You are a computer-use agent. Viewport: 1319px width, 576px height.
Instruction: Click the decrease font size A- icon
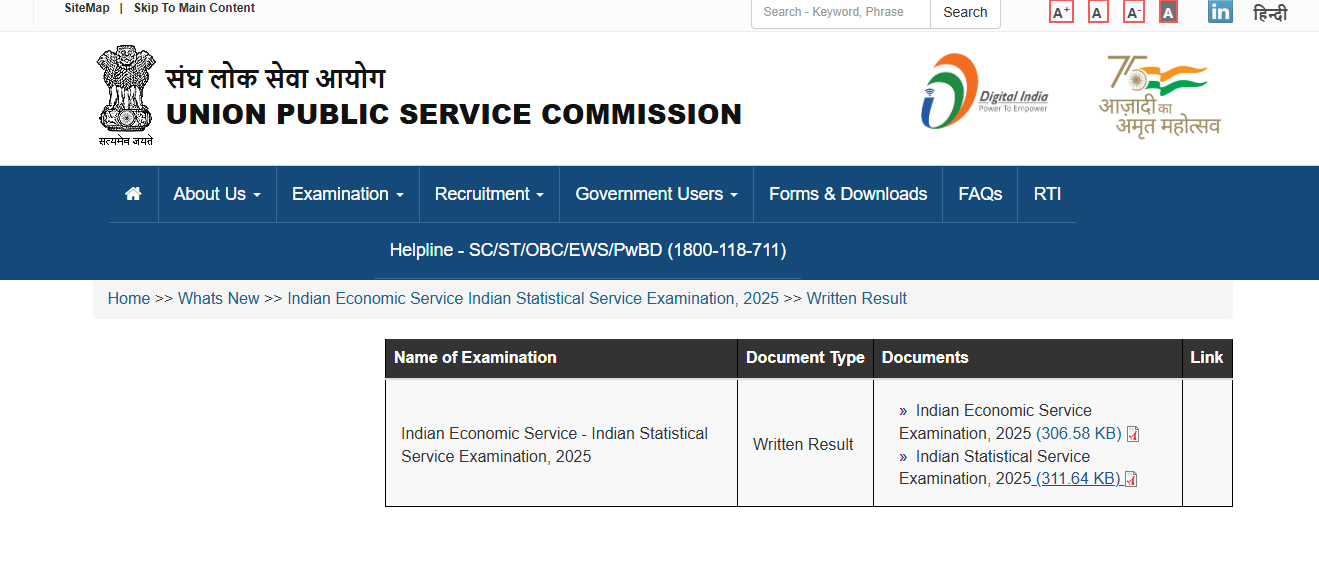point(1134,13)
